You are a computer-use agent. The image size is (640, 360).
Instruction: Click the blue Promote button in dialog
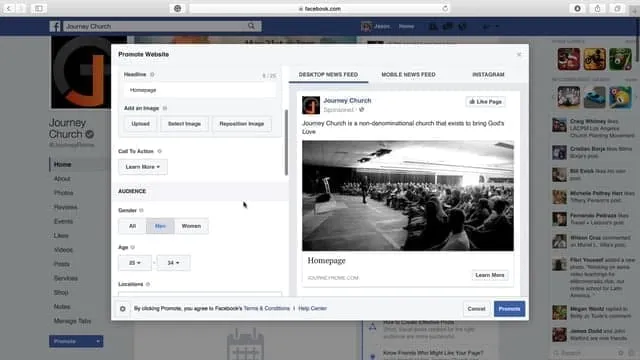coord(509,309)
